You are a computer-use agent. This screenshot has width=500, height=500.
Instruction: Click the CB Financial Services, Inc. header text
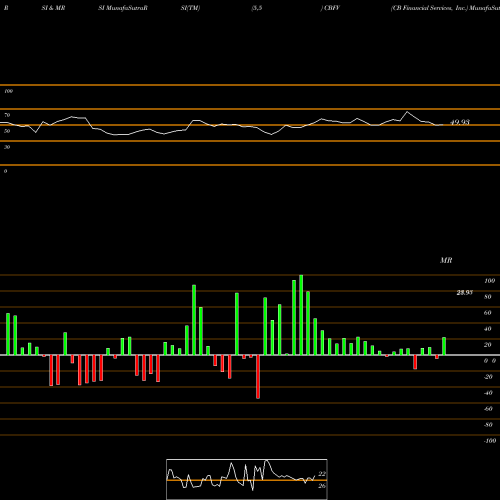tap(429, 8)
